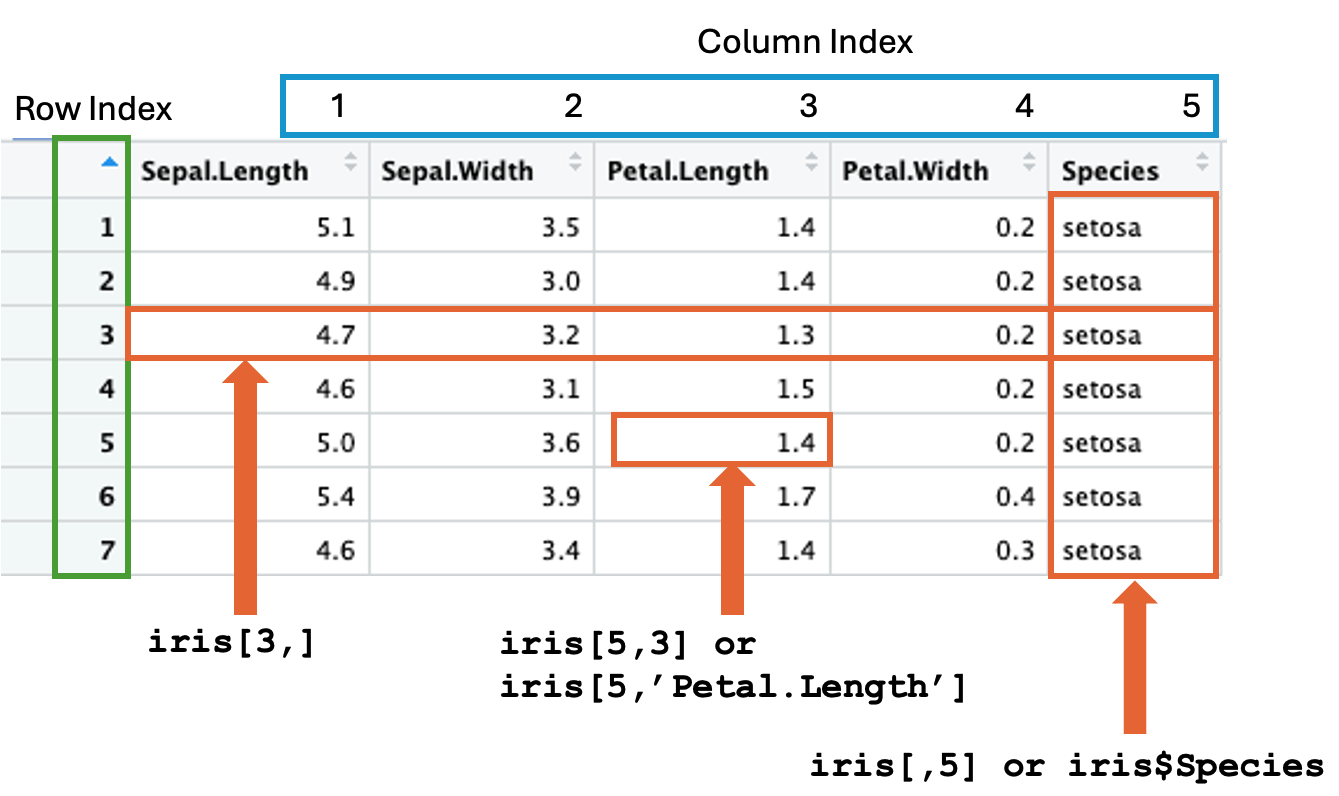This screenshot has height=796, width=1339.
Task: Click the column index number 3 in blue box
Action: point(809,106)
